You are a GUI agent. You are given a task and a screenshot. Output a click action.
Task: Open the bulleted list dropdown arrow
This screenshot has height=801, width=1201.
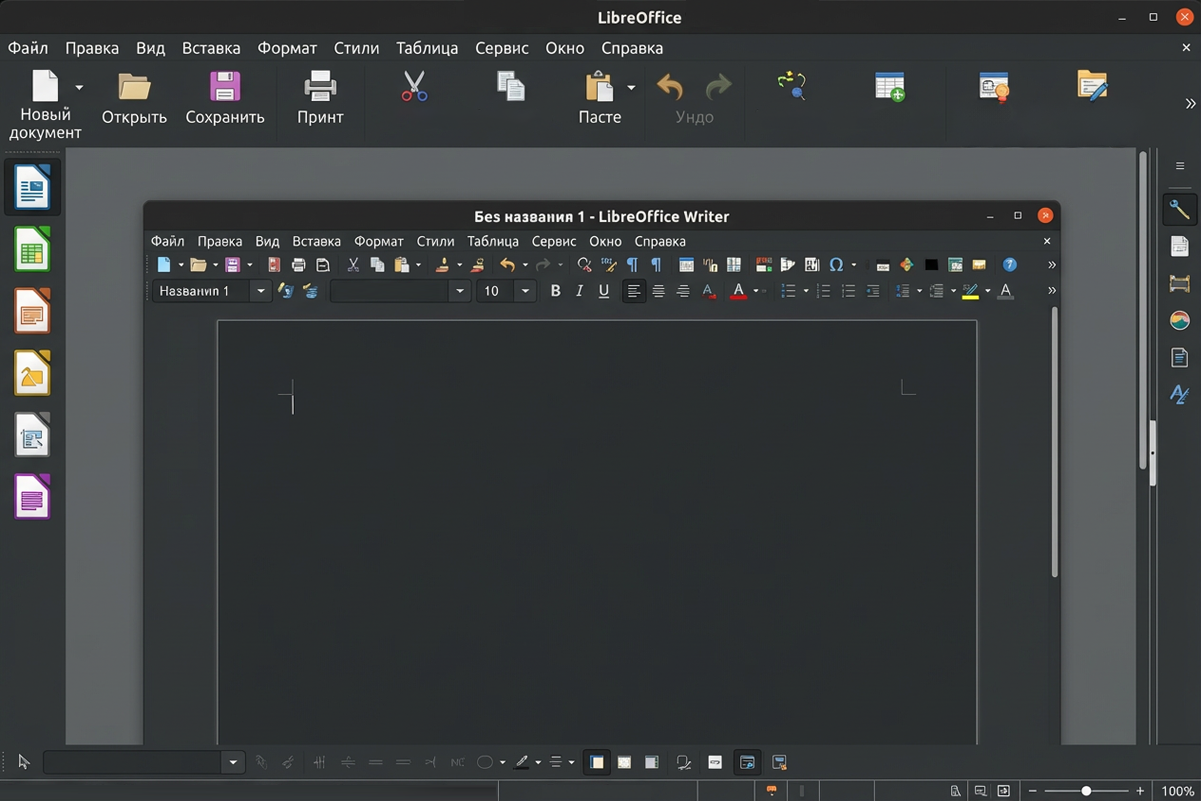806,291
